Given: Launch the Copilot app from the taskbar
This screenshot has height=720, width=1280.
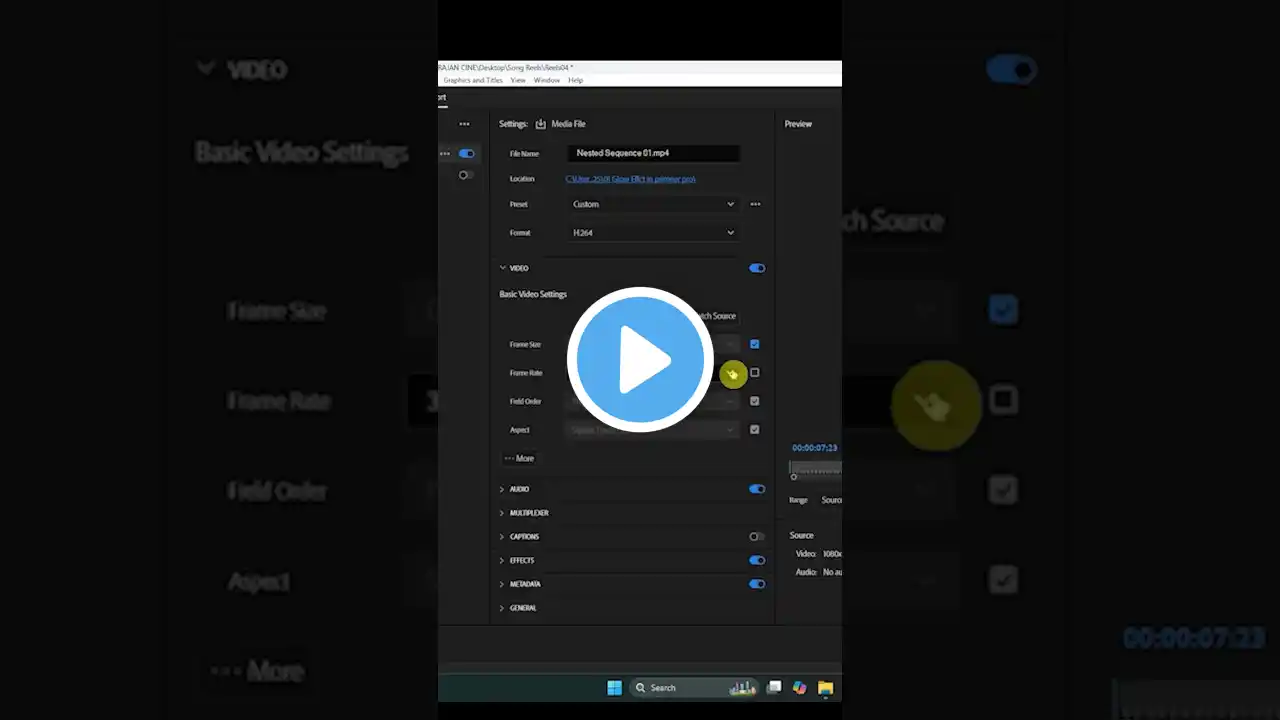Looking at the screenshot, I should (799, 688).
